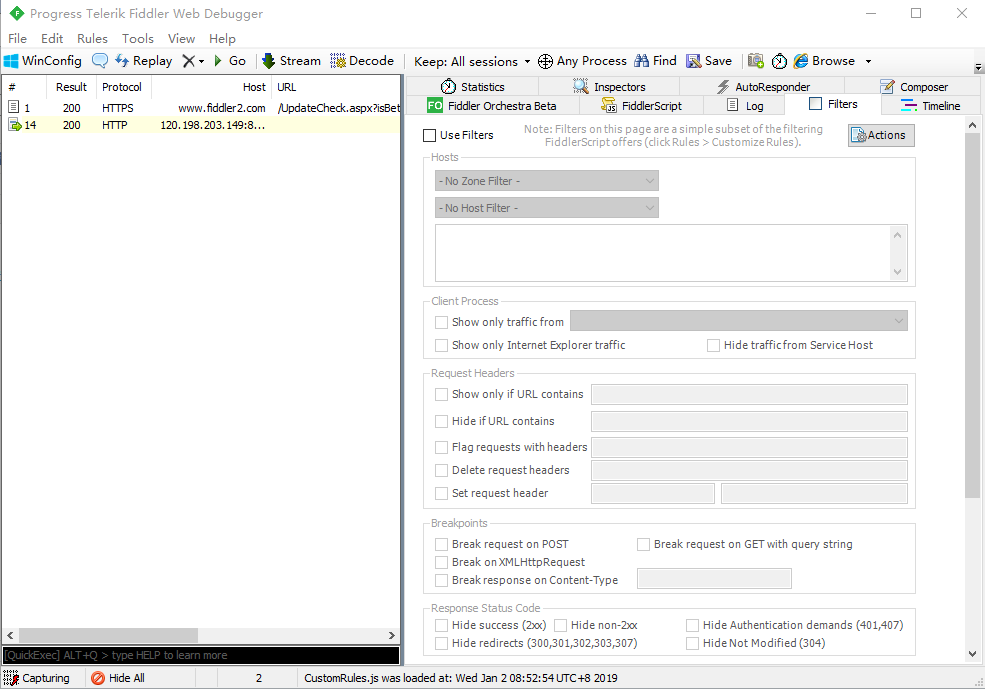
Task: Open the File menu
Action: pyautogui.click(x=18, y=38)
